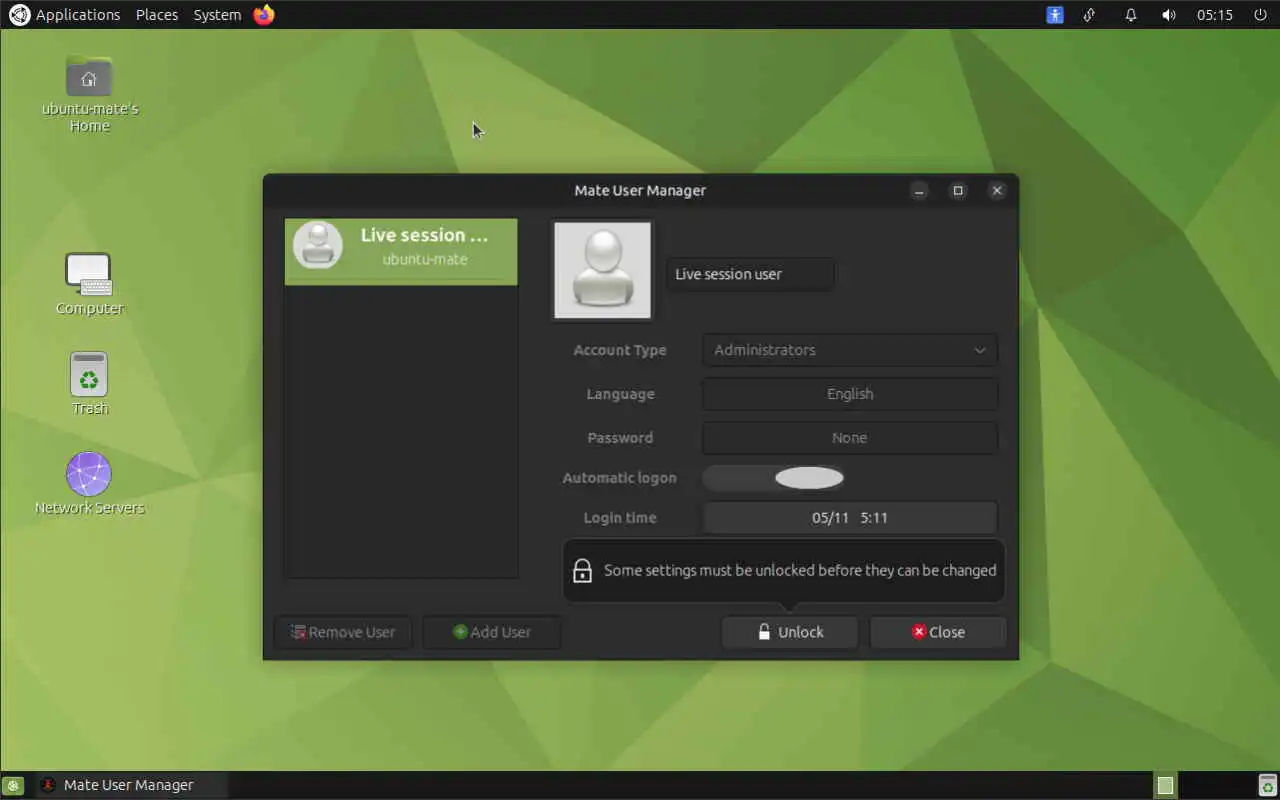
Task: Open trash applet in bottom panel corner
Action: point(1267,786)
